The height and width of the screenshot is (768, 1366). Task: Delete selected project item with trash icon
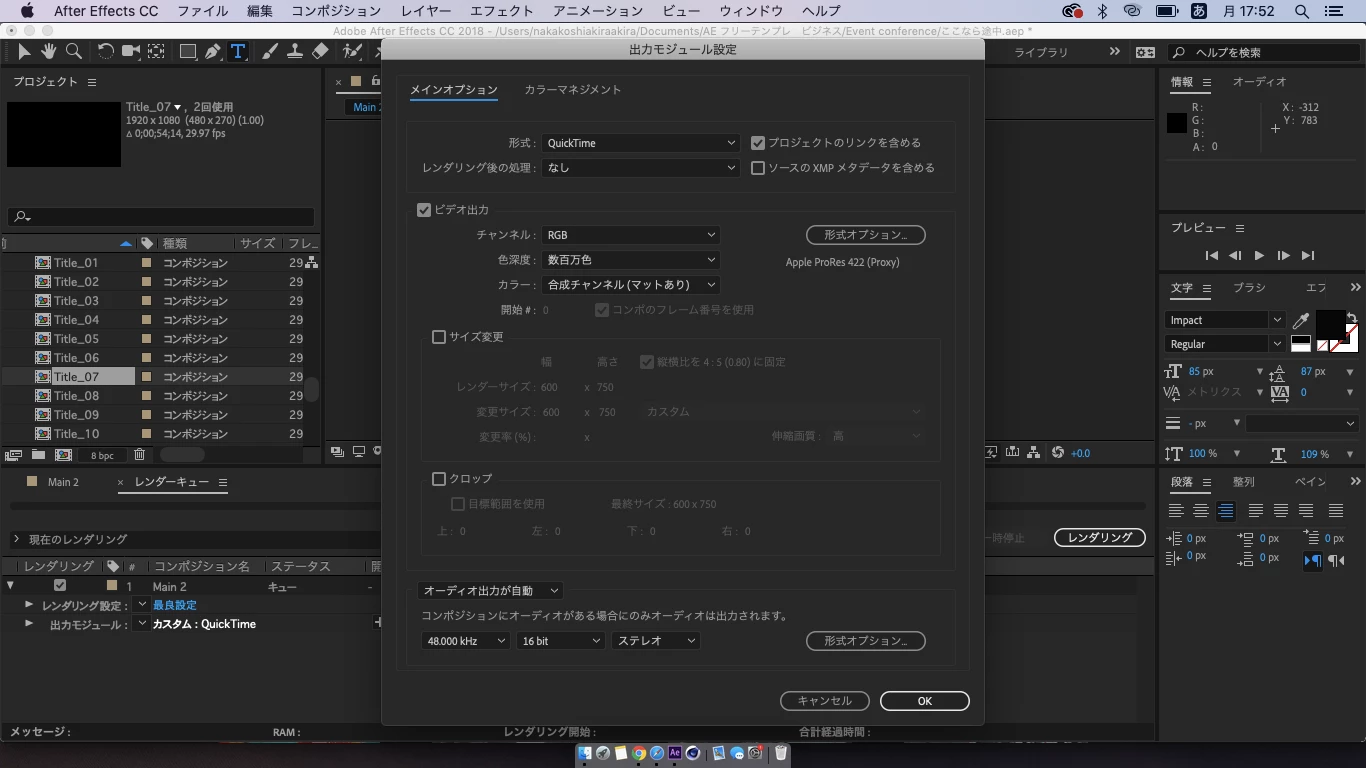[139, 455]
